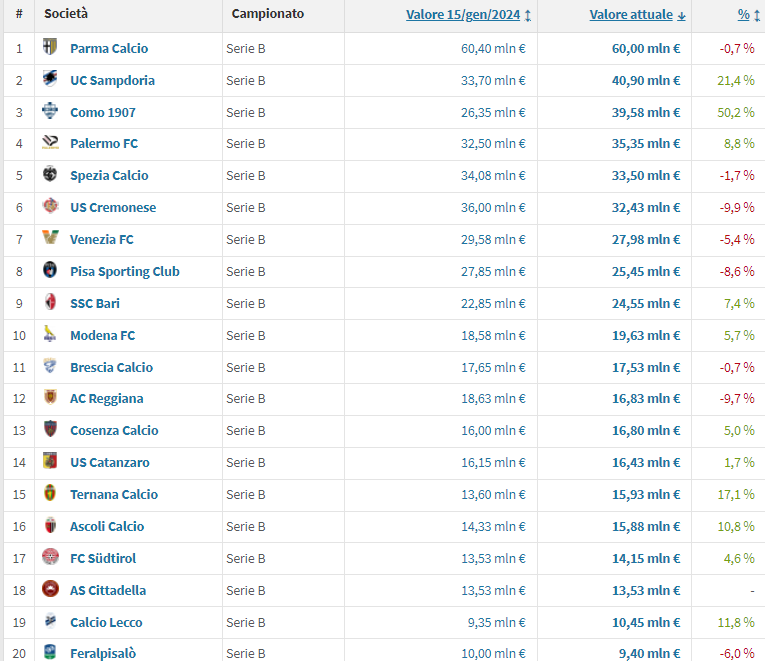Click the US Cremonese crest icon
The height and width of the screenshot is (661, 765).
pyautogui.click(x=50, y=207)
